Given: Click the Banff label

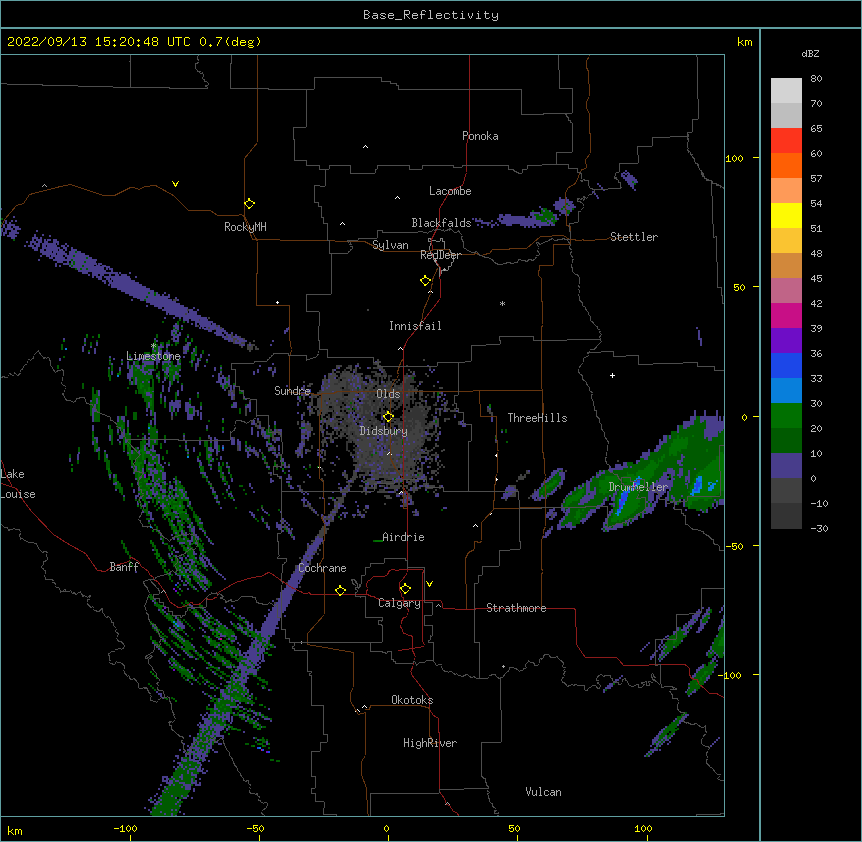Looking at the screenshot, I should pyautogui.click(x=124, y=567).
